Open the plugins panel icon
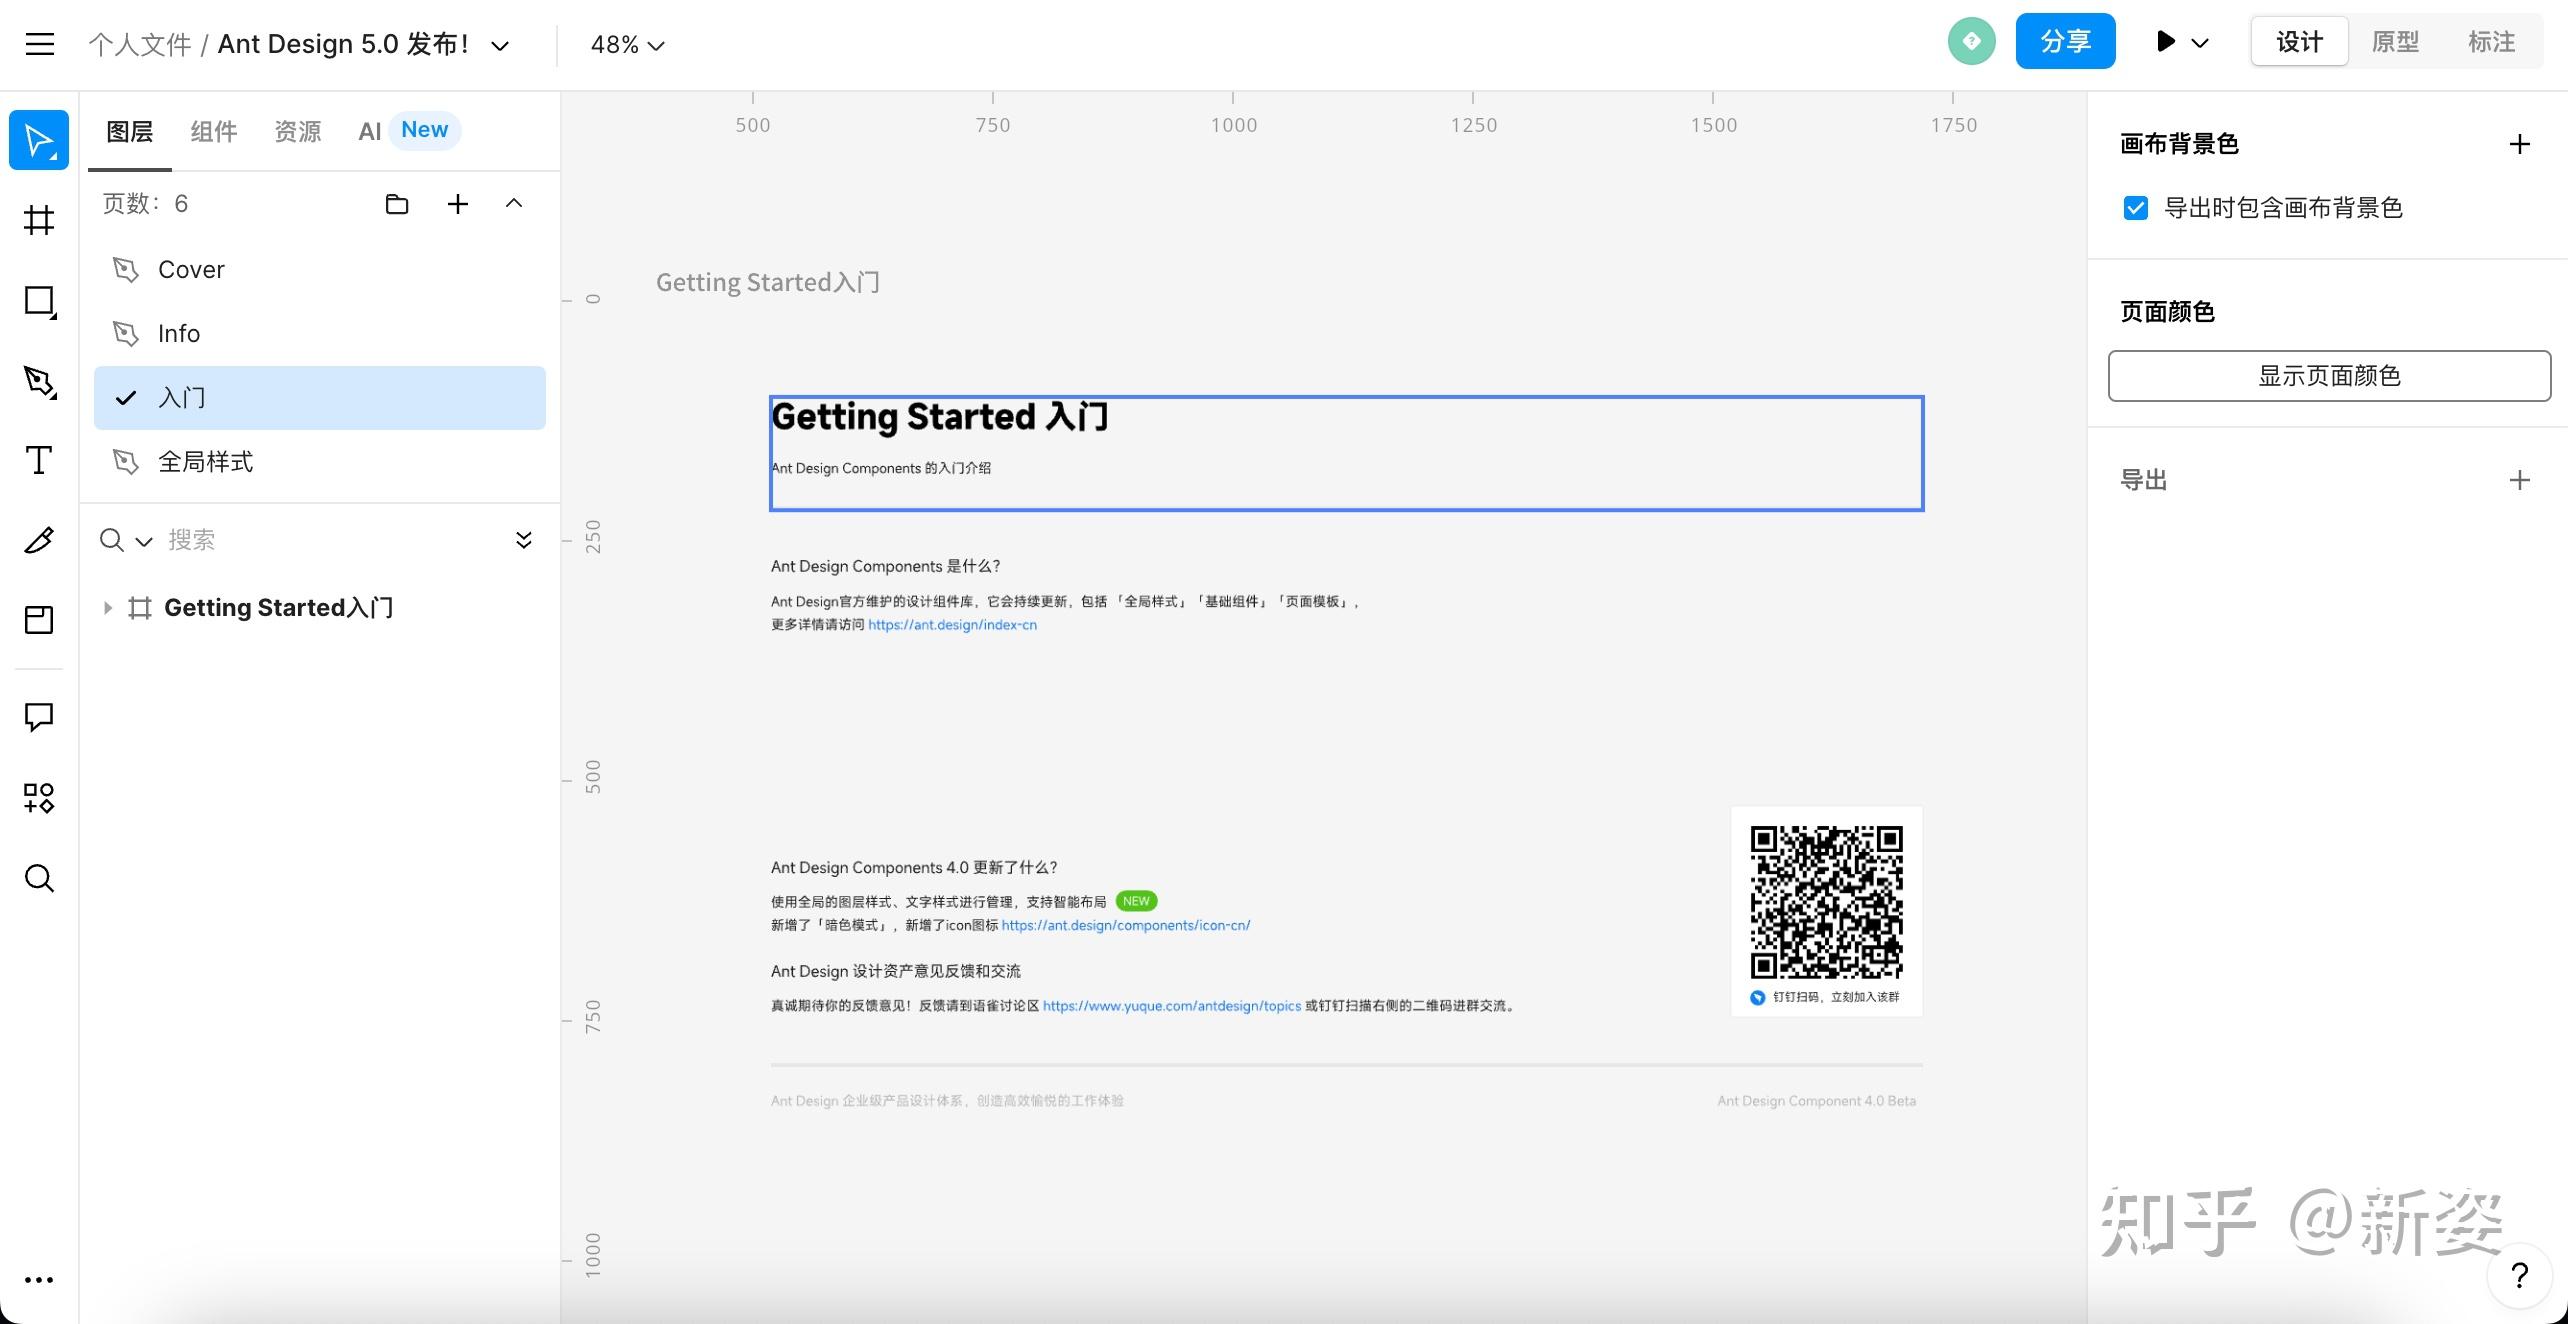The height and width of the screenshot is (1324, 2568). [x=38, y=797]
